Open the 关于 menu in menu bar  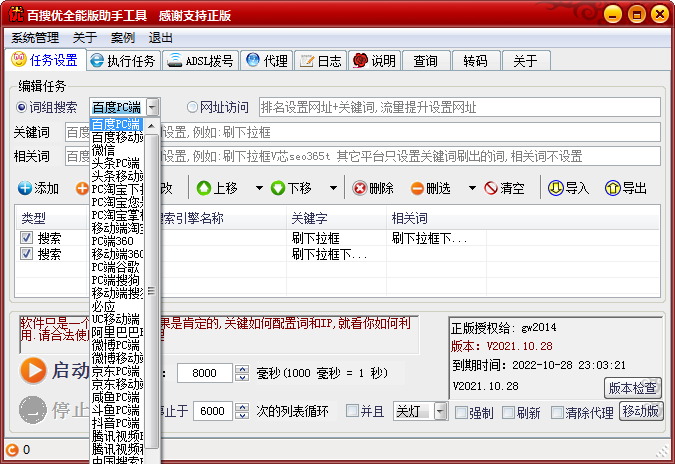85,38
